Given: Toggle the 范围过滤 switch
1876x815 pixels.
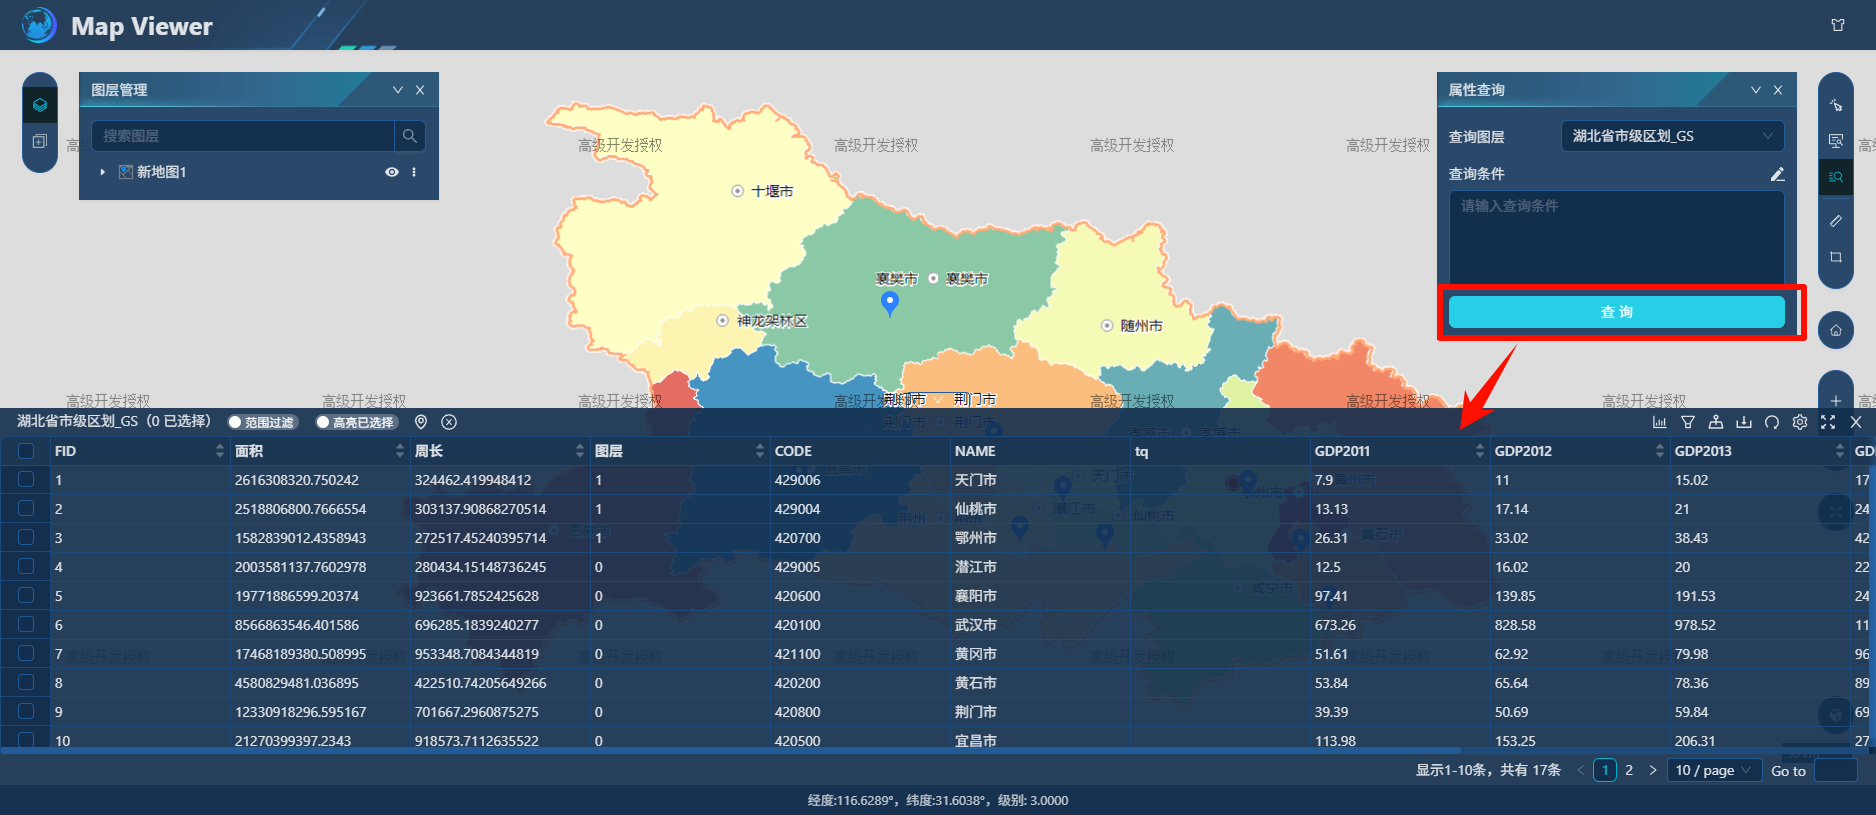Looking at the screenshot, I should pyautogui.click(x=262, y=422).
